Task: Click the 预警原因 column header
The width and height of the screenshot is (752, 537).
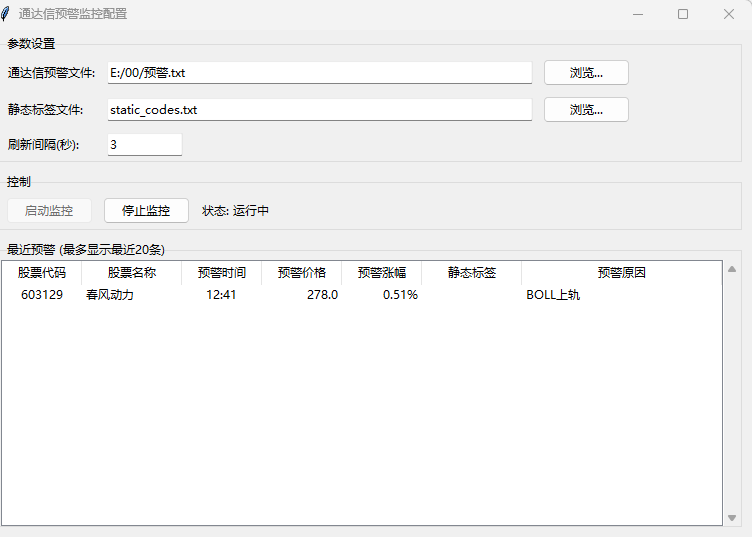Action: click(622, 273)
